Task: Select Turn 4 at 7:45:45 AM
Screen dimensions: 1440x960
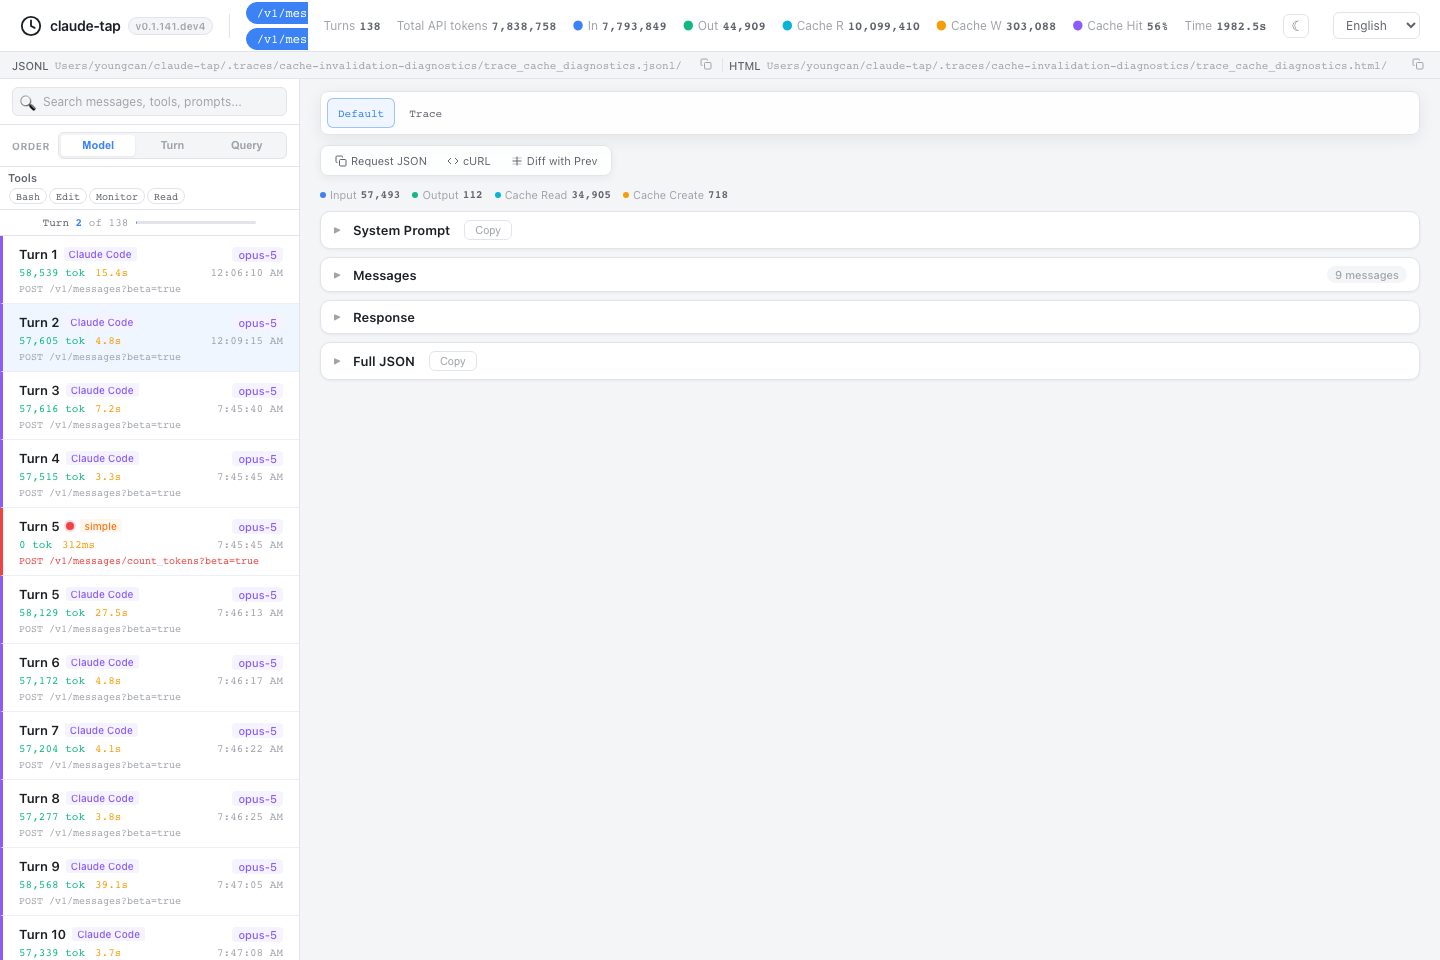Action: pyautogui.click(x=150, y=474)
